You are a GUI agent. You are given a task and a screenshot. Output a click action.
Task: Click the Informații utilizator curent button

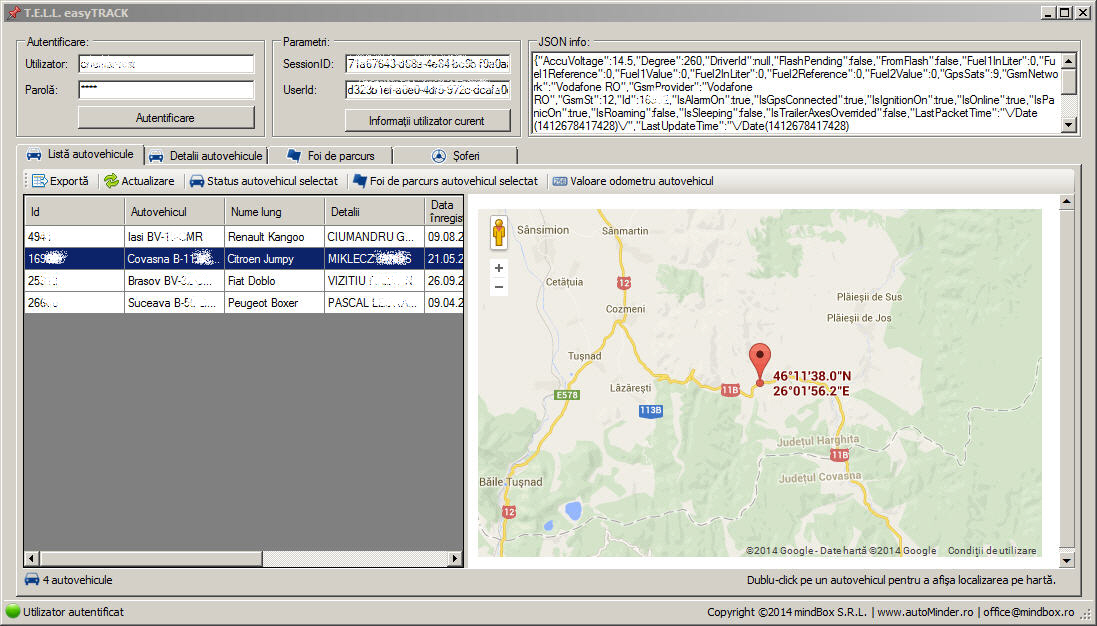click(427, 121)
